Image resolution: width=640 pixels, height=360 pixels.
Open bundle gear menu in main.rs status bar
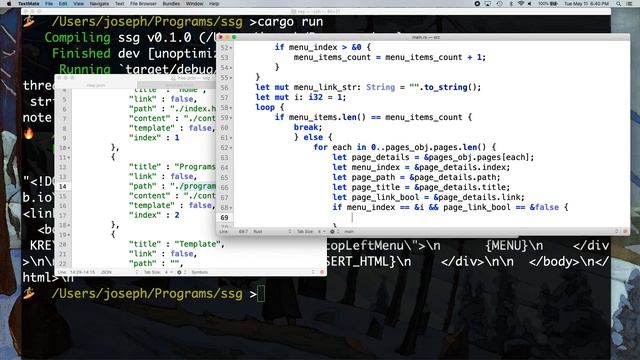[x=334, y=231]
